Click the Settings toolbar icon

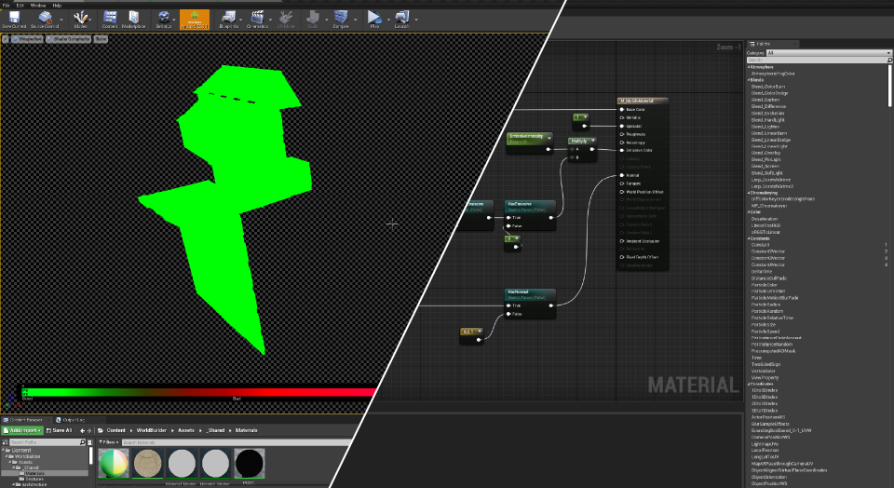(x=163, y=19)
